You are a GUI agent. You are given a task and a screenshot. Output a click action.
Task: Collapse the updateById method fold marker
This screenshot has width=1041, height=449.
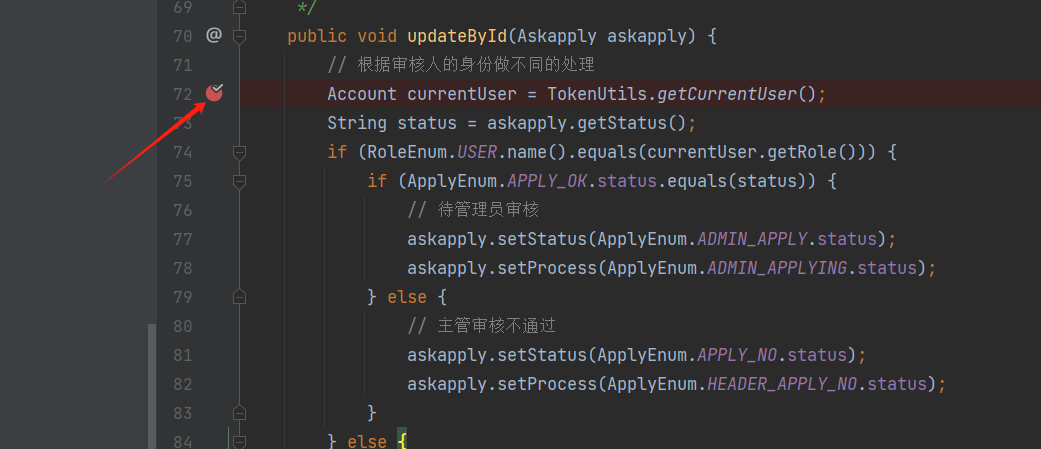239,37
